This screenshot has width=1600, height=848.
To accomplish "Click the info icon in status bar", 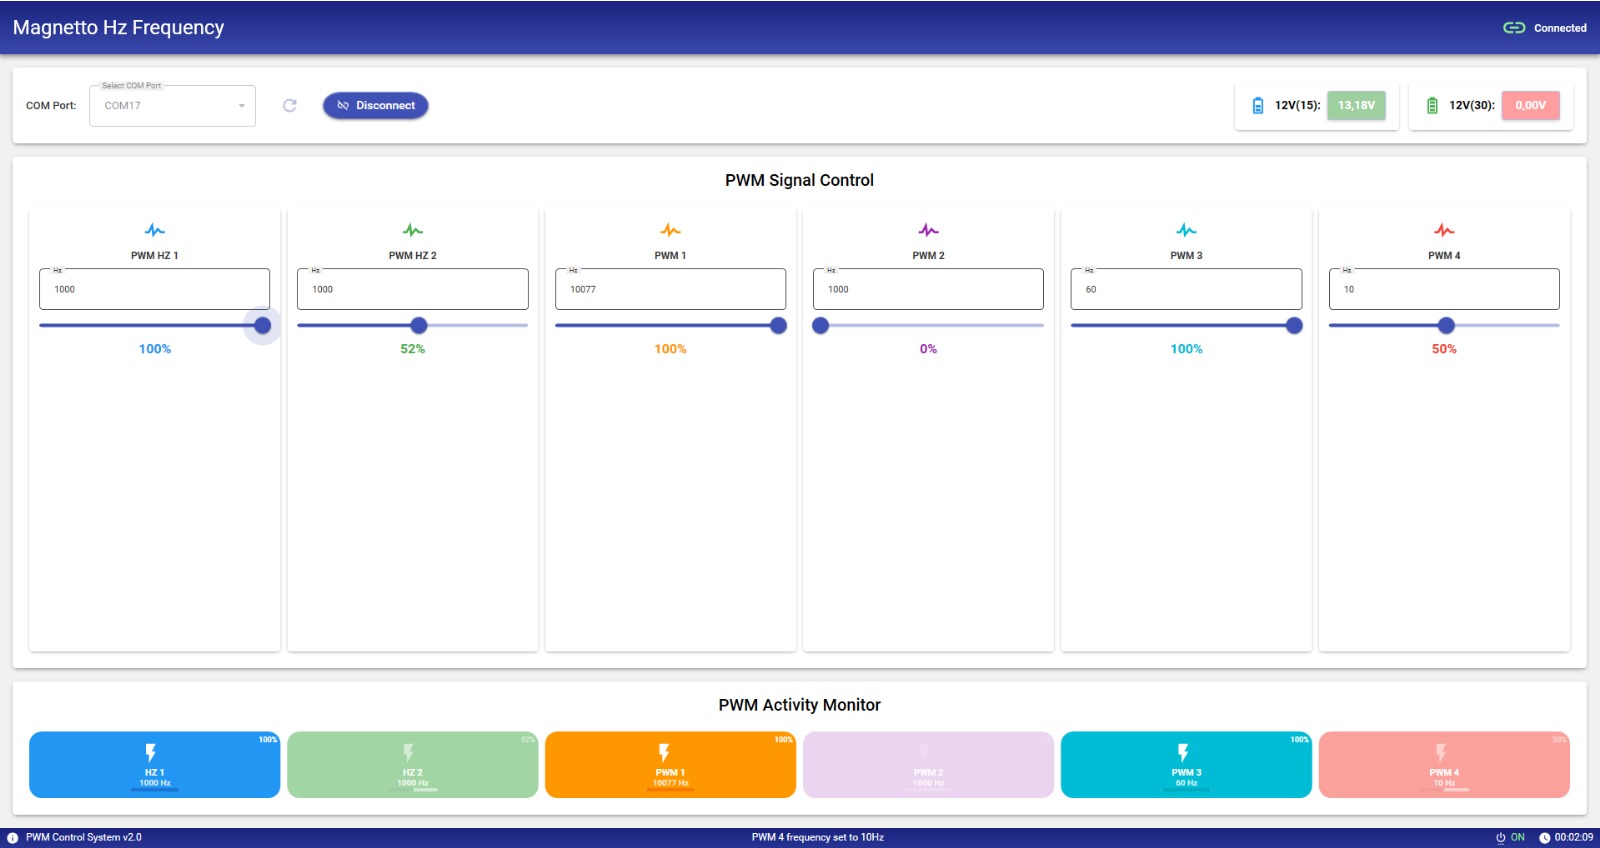I will click(x=13, y=838).
